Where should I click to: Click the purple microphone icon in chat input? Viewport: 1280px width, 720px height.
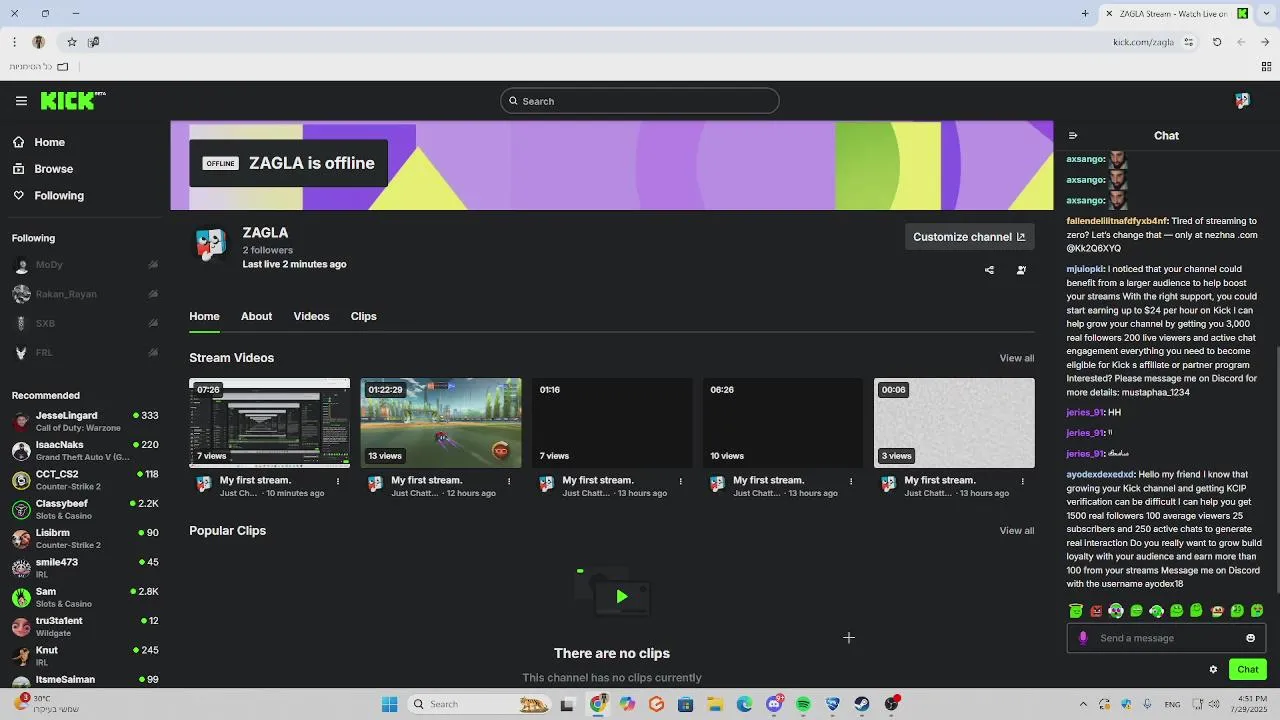1083,638
